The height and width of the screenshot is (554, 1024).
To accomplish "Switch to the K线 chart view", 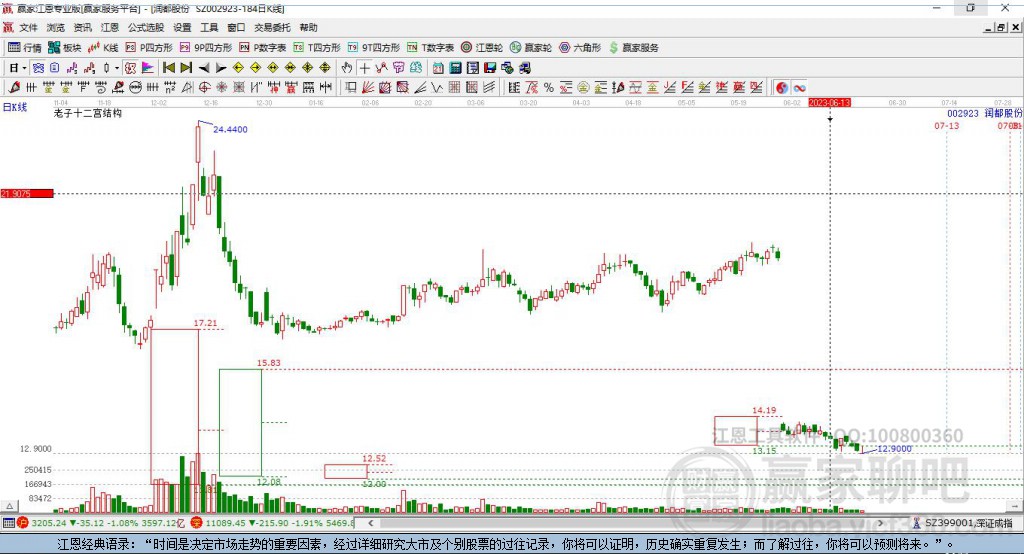I will click(103, 48).
